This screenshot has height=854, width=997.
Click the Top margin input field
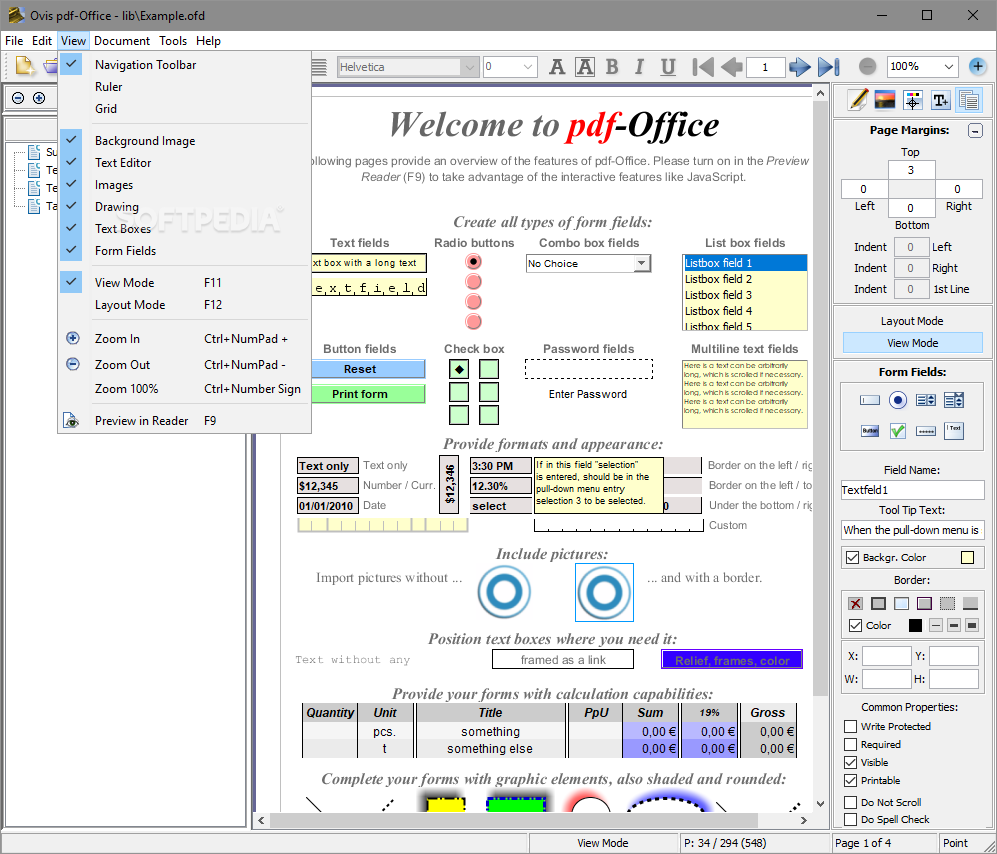[911, 170]
